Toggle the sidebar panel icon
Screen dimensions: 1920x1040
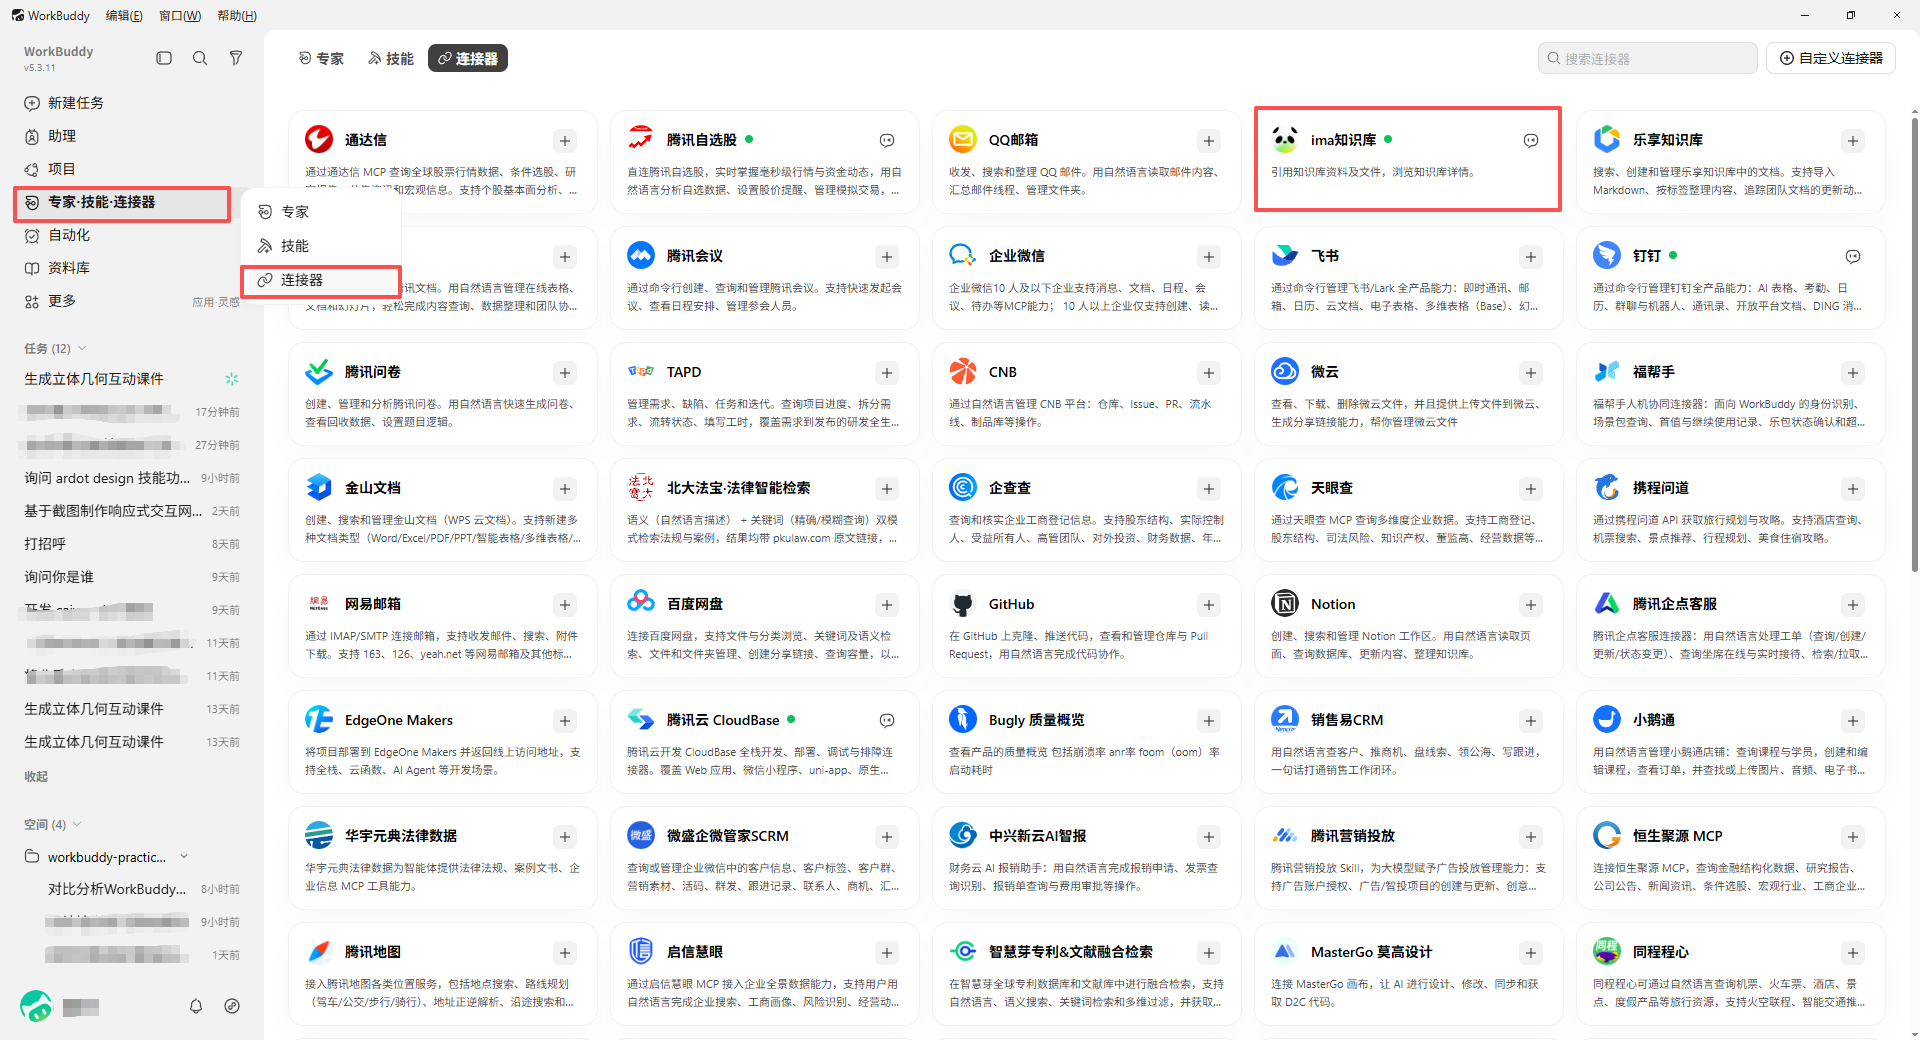pyautogui.click(x=164, y=58)
